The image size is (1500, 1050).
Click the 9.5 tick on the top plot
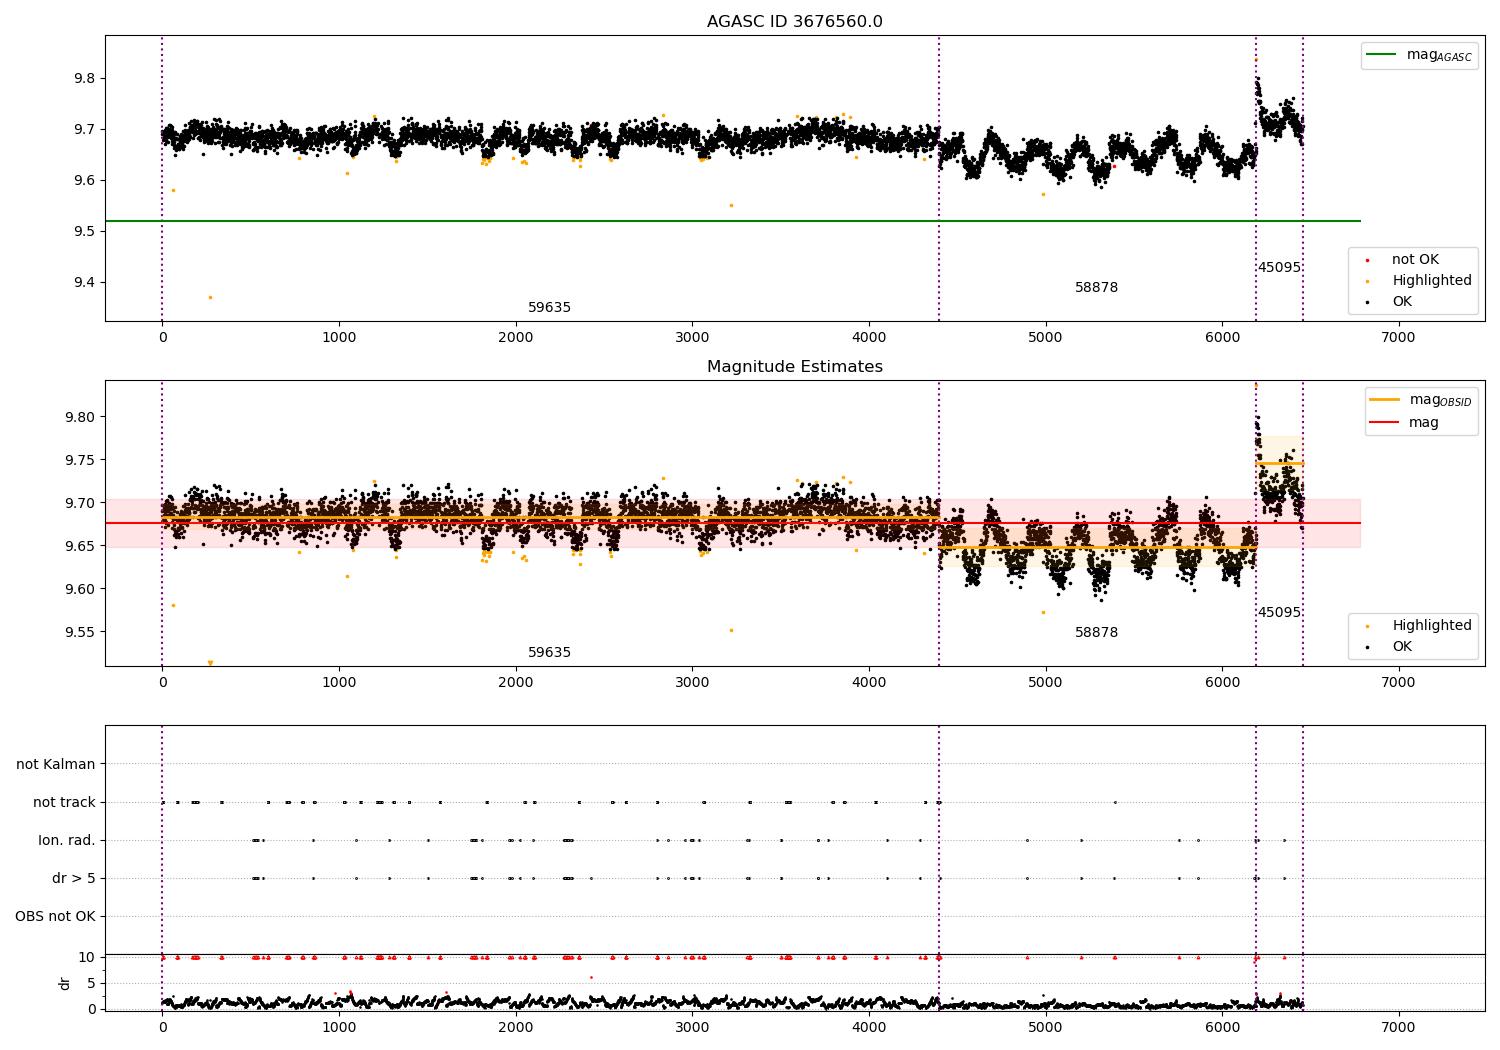[x=83, y=232]
